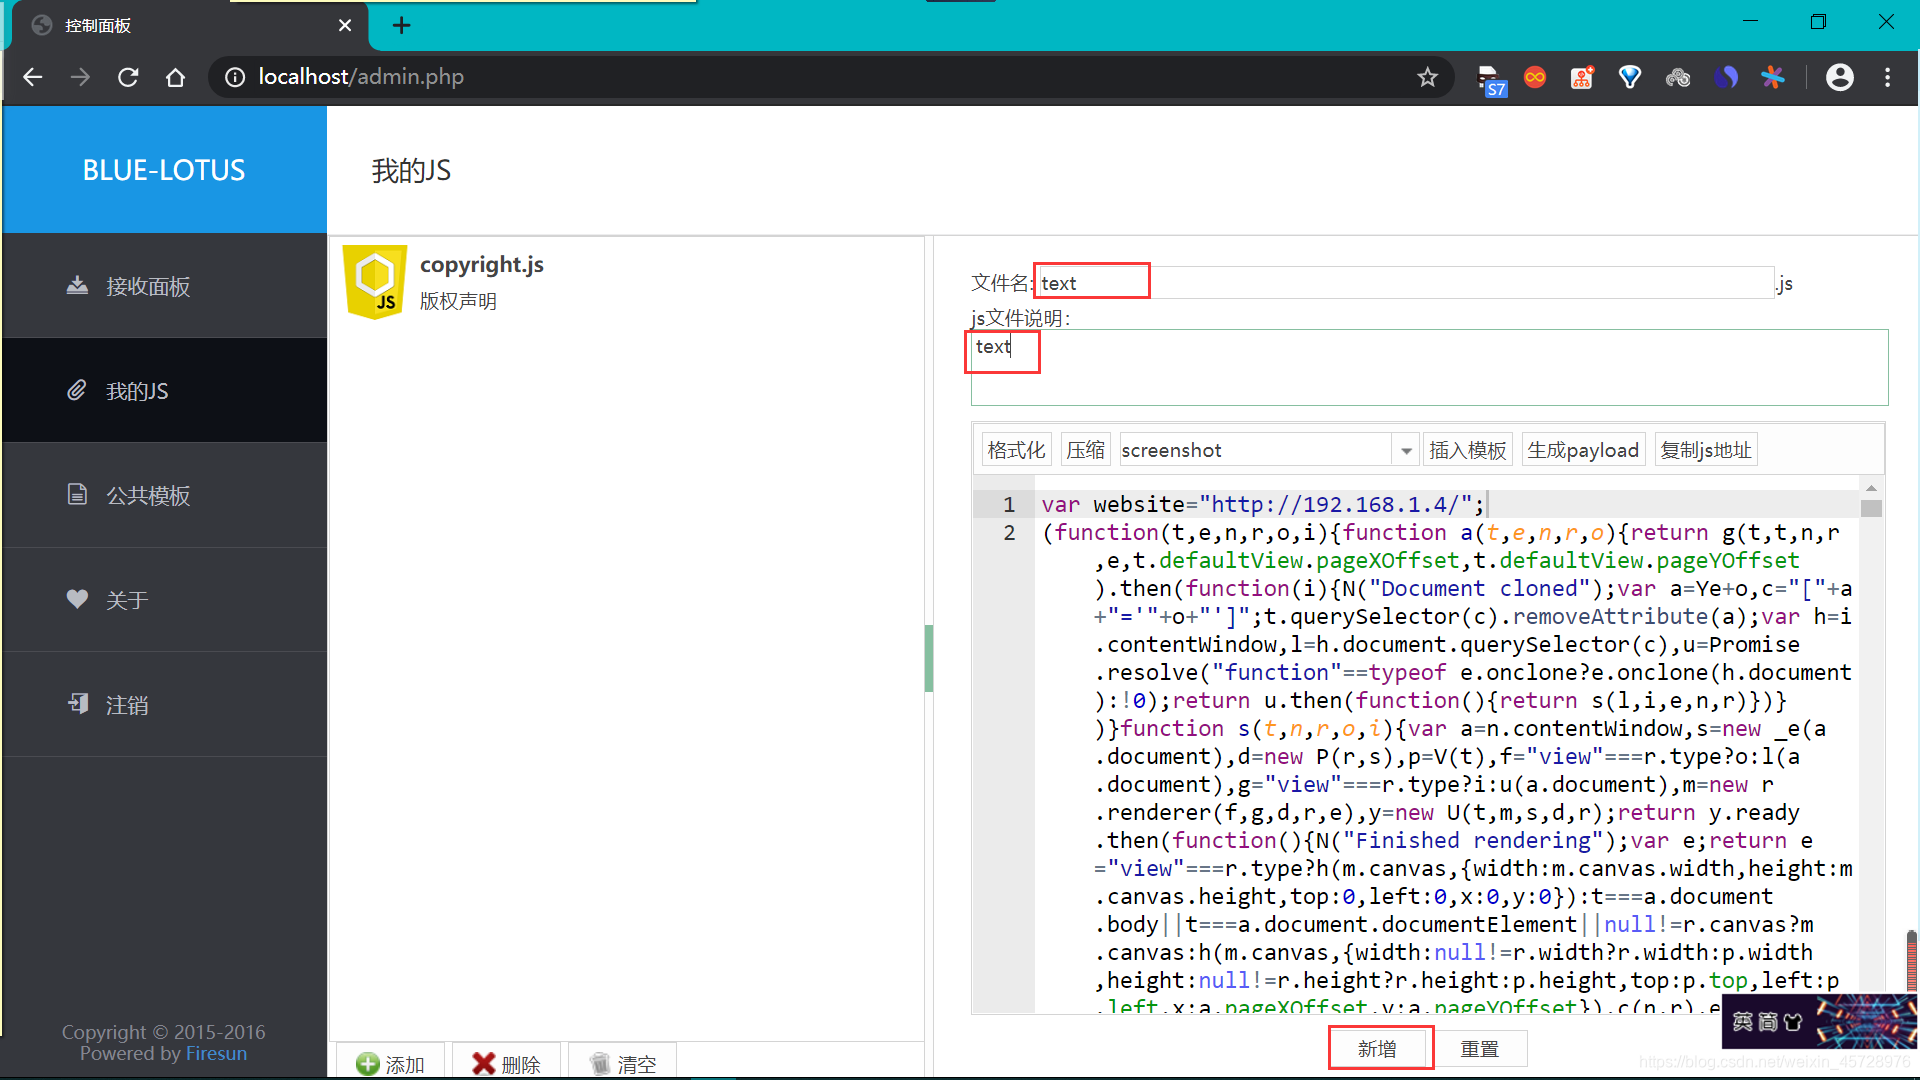The height and width of the screenshot is (1080, 1920).
Task: Click the browser reload icon
Action: pos(128,77)
